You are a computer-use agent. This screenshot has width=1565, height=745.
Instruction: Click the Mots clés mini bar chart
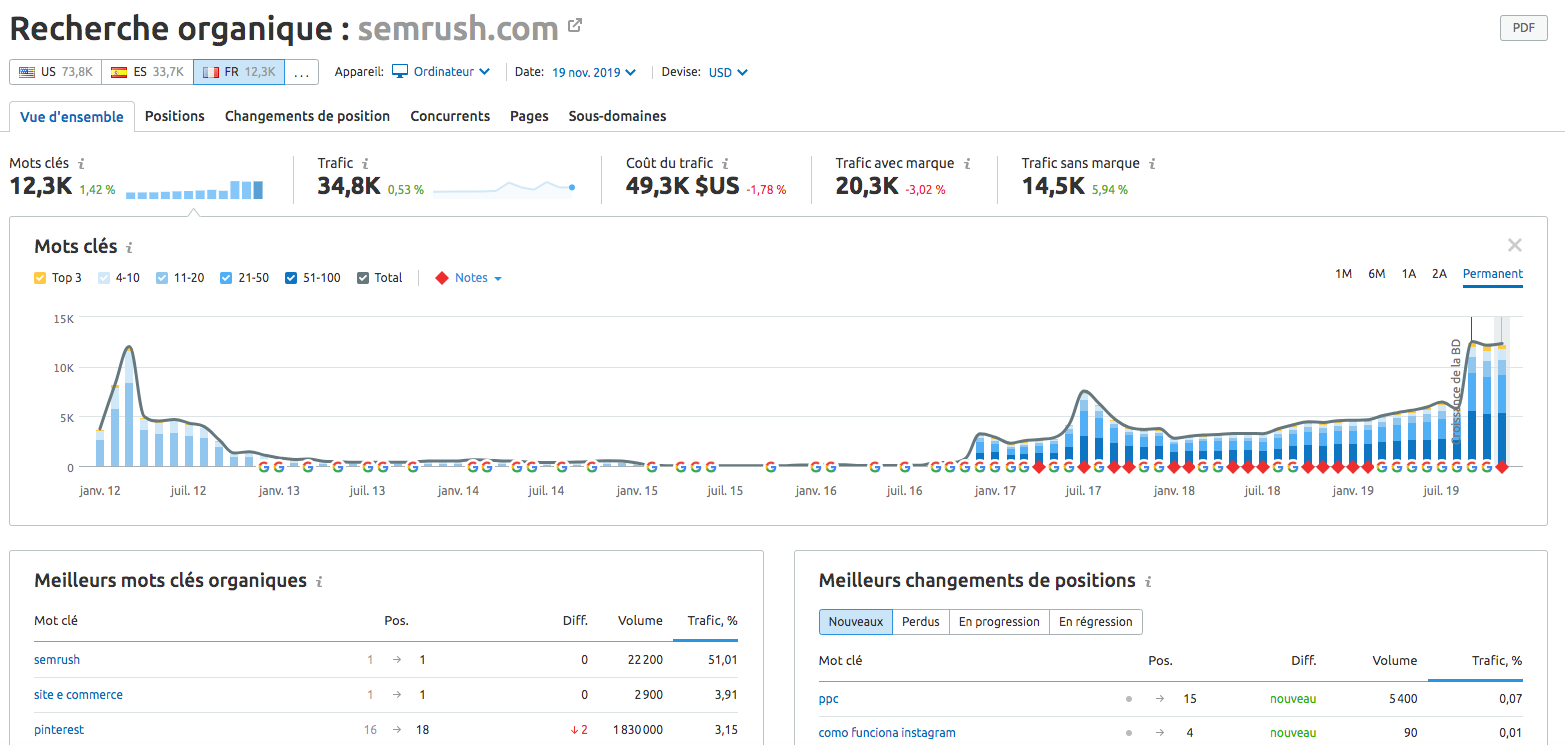tap(195, 189)
